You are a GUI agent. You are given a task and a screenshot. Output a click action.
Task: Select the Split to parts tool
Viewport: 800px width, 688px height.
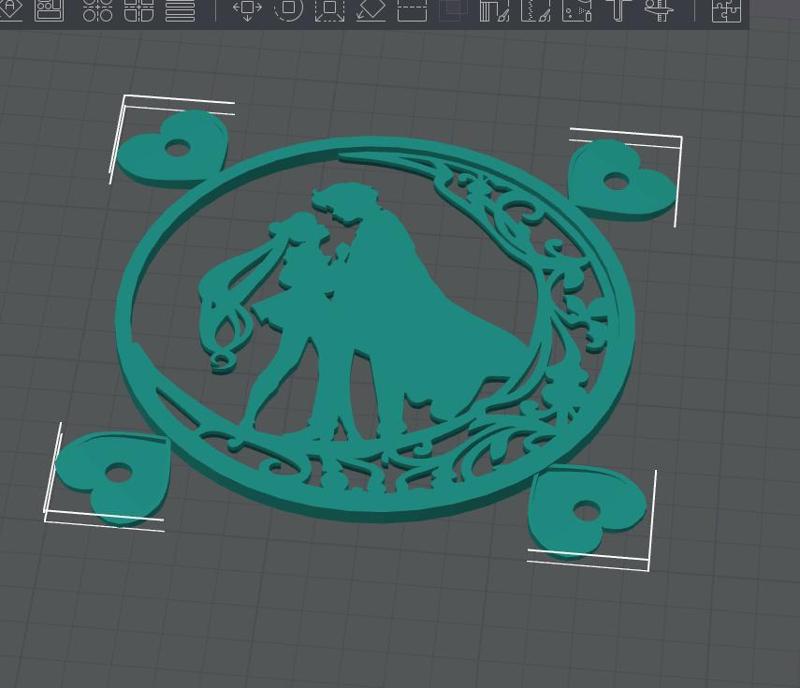pos(139,10)
